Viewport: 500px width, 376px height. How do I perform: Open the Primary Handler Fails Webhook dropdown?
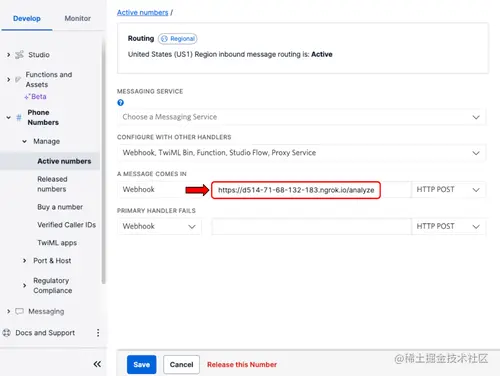(x=159, y=226)
